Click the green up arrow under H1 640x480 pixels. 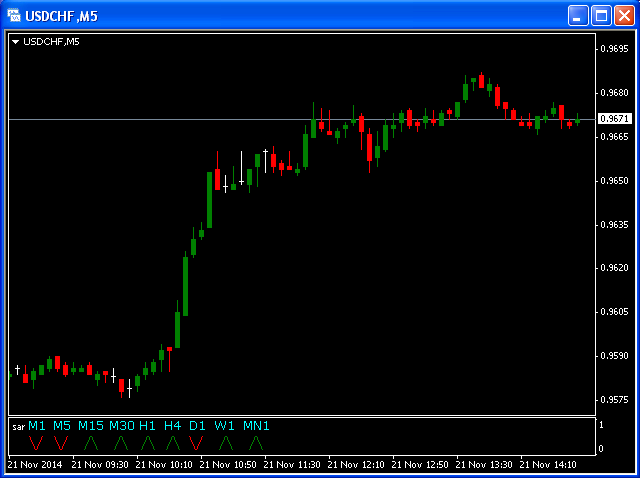click(148, 442)
